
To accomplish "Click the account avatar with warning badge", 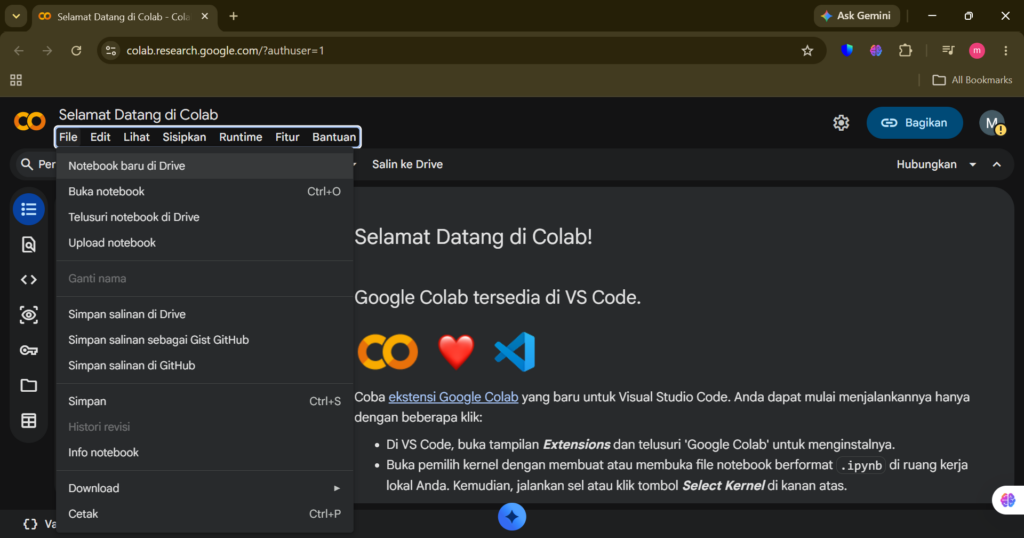I will 992,123.
